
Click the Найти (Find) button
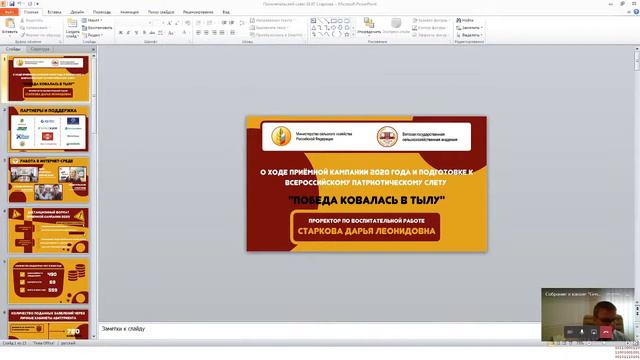pos(465,20)
